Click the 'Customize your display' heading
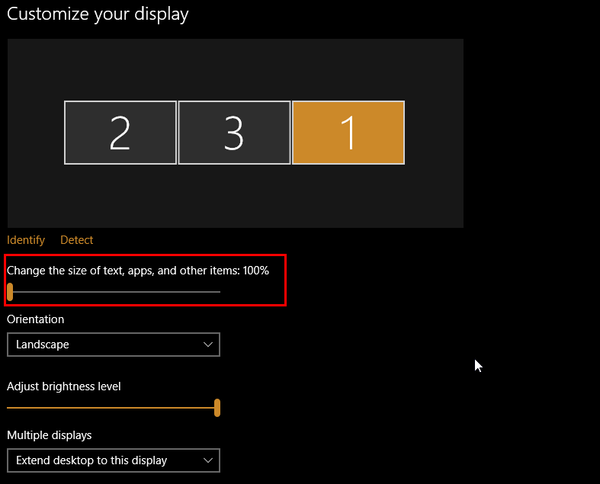Viewport: 600px width, 484px height. click(x=98, y=15)
